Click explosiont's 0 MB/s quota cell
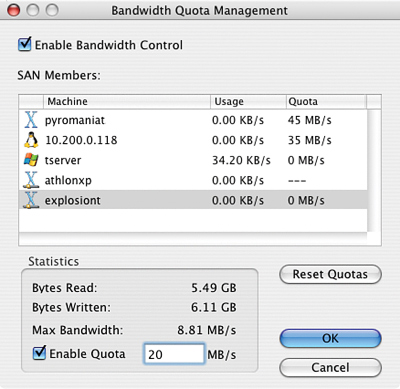 point(306,200)
